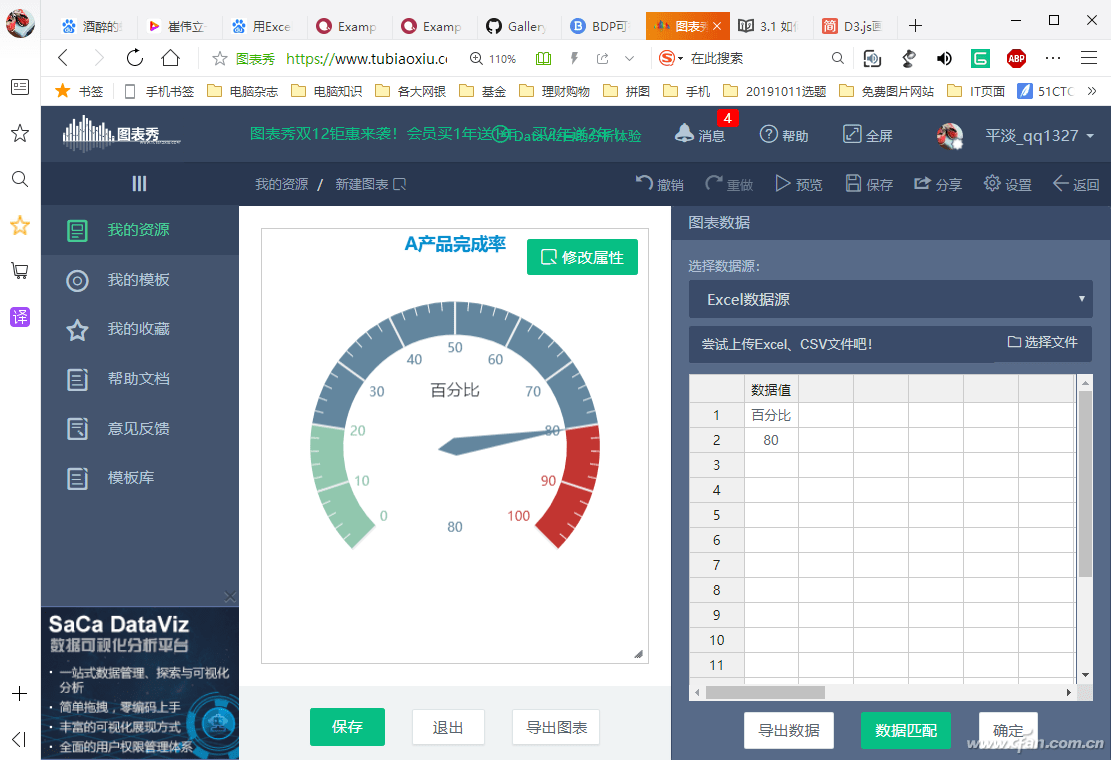The height and width of the screenshot is (760, 1111).
Task: Open the 消息 notifications bell icon
Action: [x=684, y=133]
